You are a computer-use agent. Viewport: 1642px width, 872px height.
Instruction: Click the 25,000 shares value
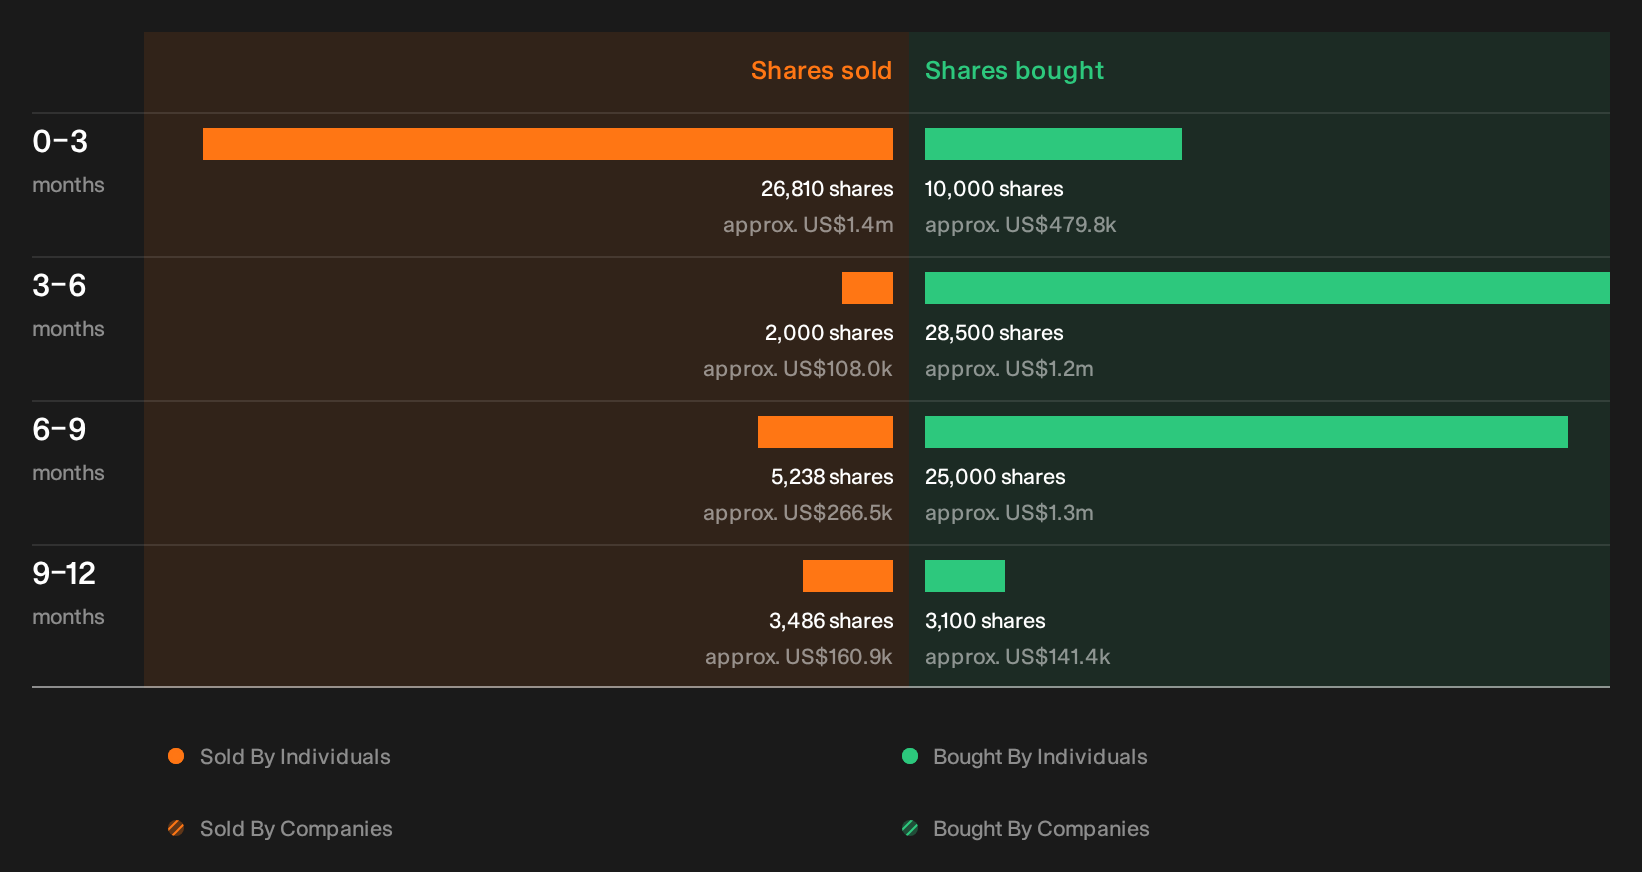pos(995,477)
